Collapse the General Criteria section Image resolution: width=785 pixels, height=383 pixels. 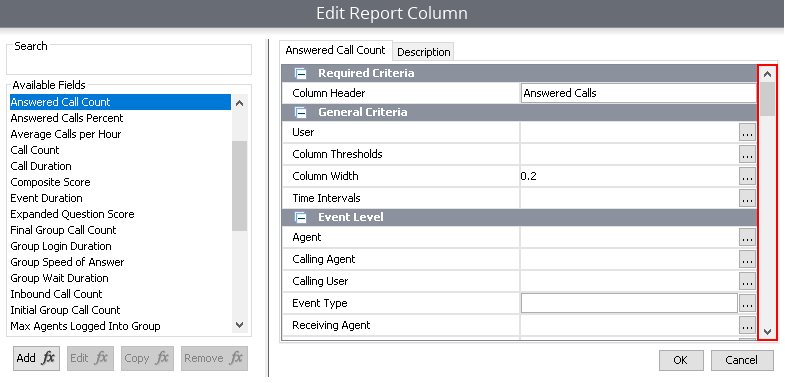click(x=301, y=113)
